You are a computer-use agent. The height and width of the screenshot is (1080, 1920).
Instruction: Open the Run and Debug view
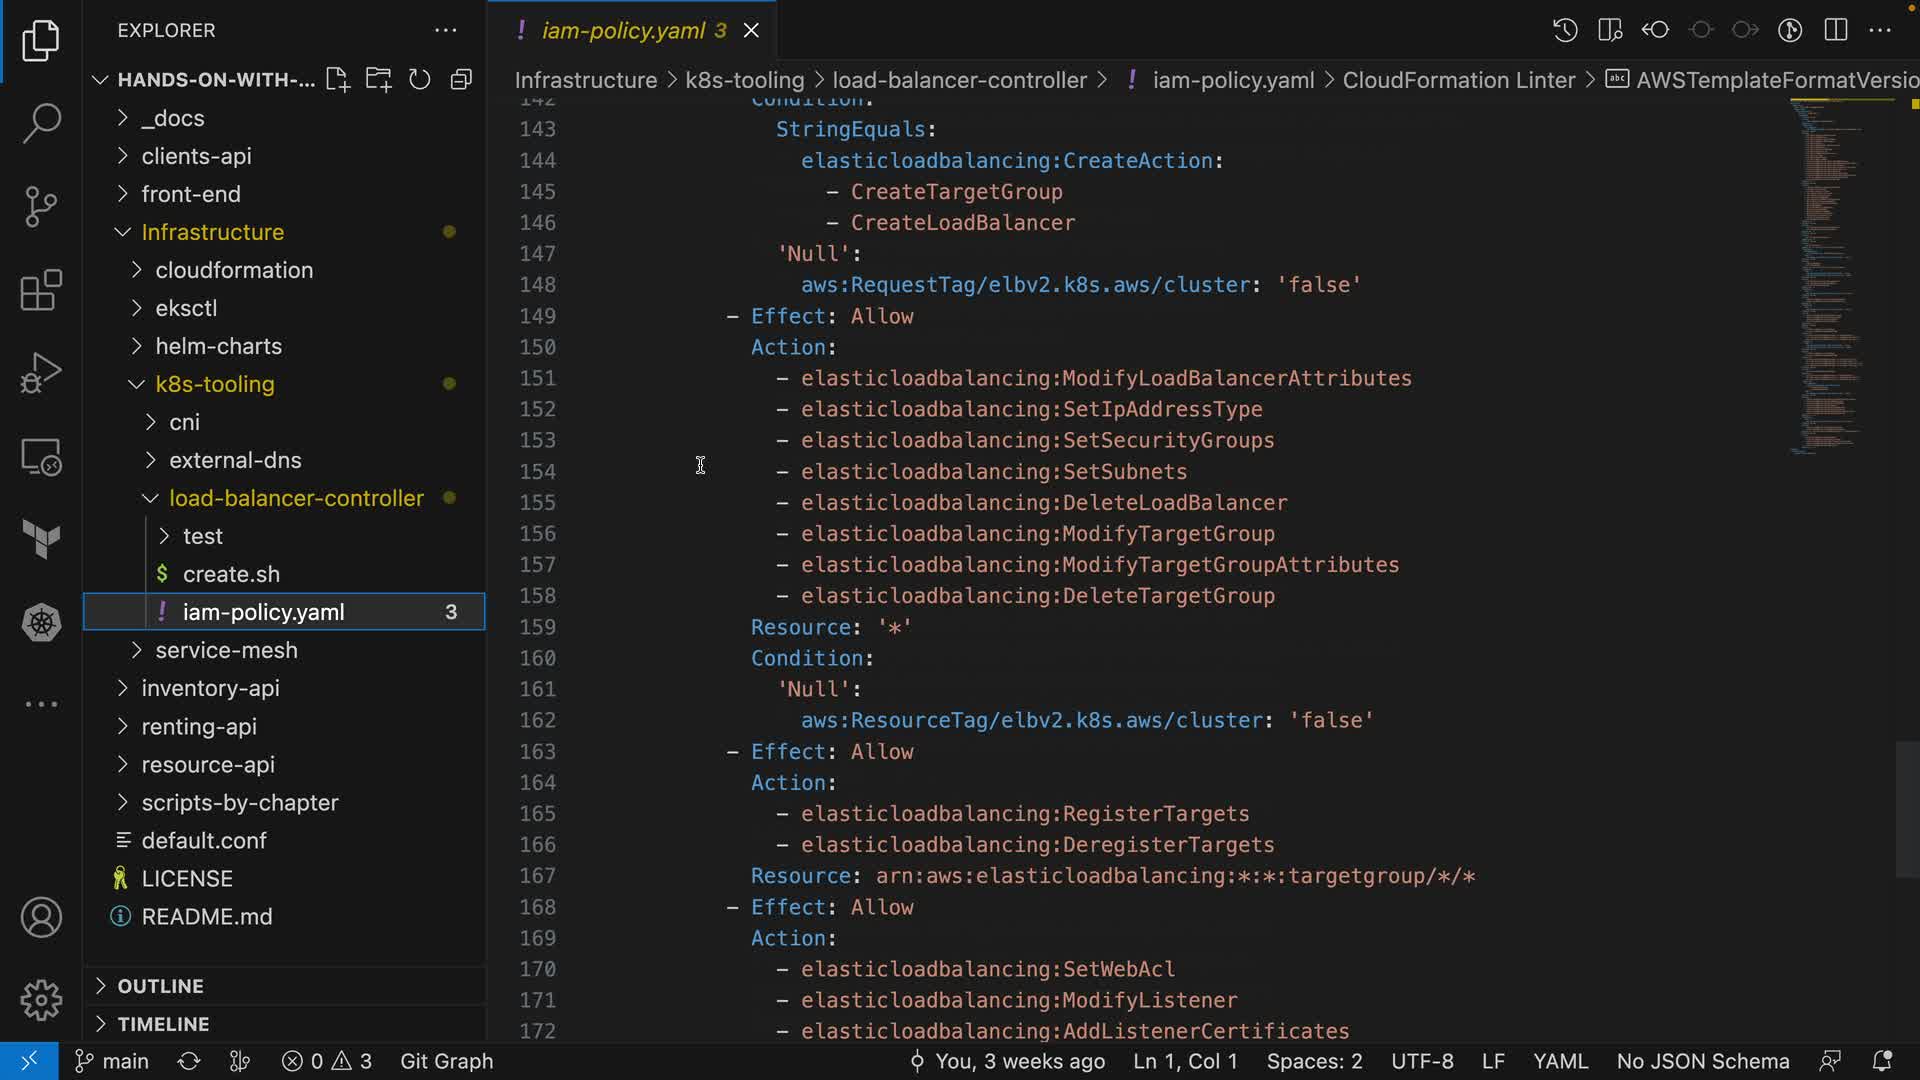tap(41, 373)
